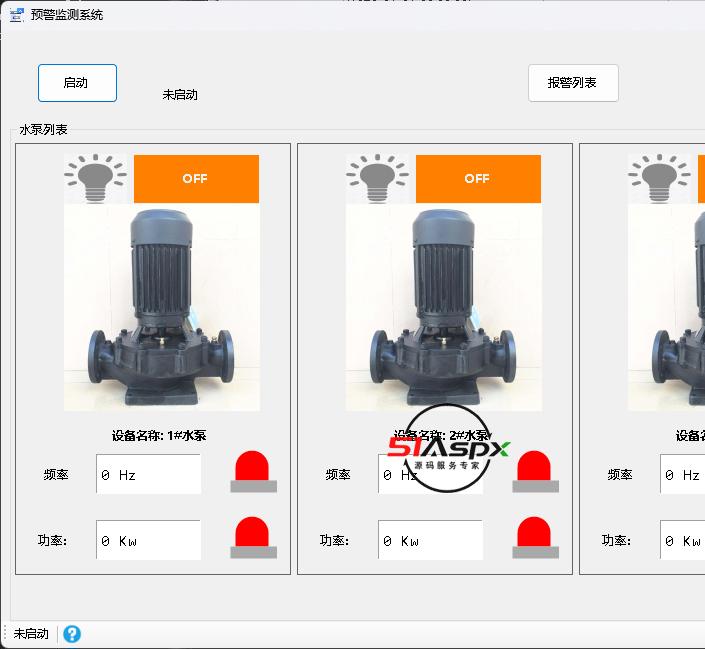Image resolution: width=705 pixels, height=649 pixels.
Task: Focus the 1#水泵 frequency field showing 0 Hz
Action: point(148,474)
